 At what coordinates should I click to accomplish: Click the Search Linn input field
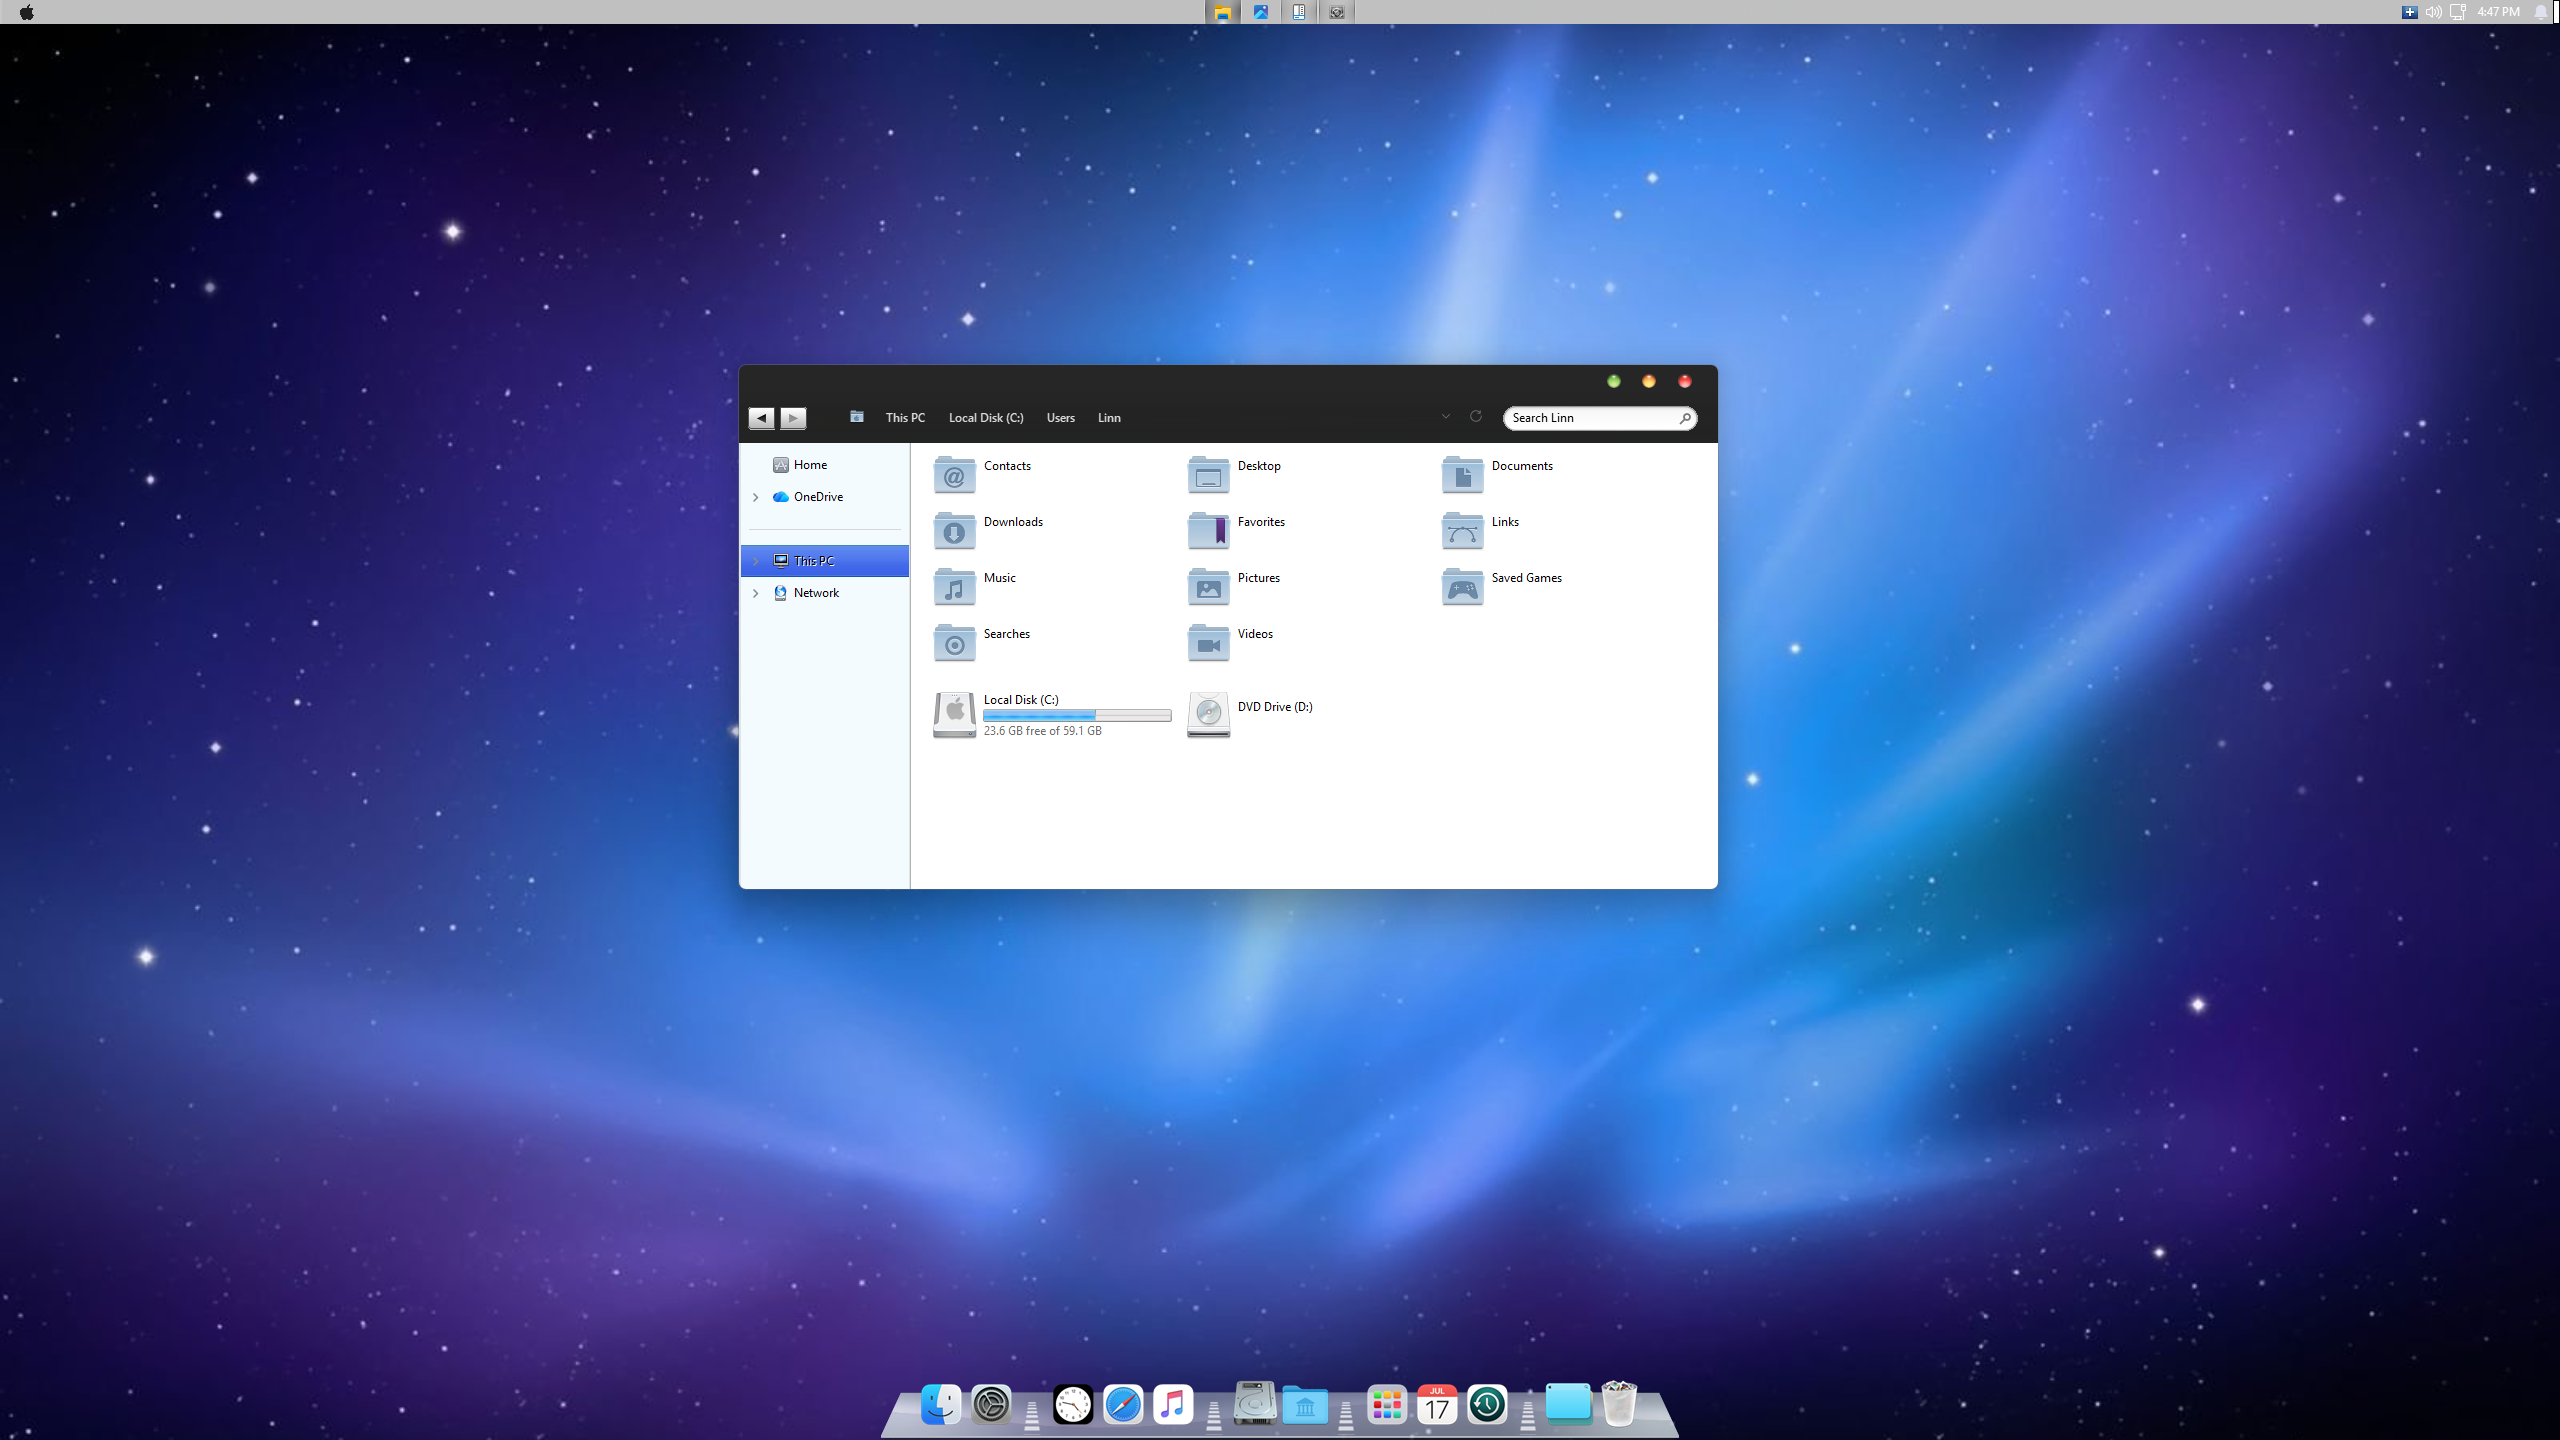(1590, 418)
